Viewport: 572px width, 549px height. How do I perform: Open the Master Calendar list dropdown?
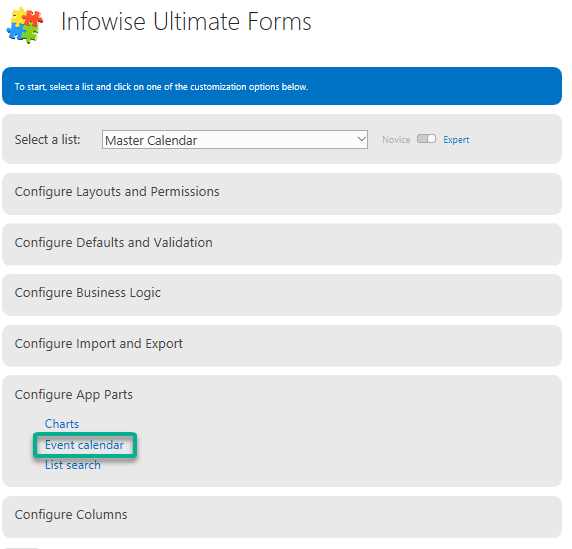235,140
